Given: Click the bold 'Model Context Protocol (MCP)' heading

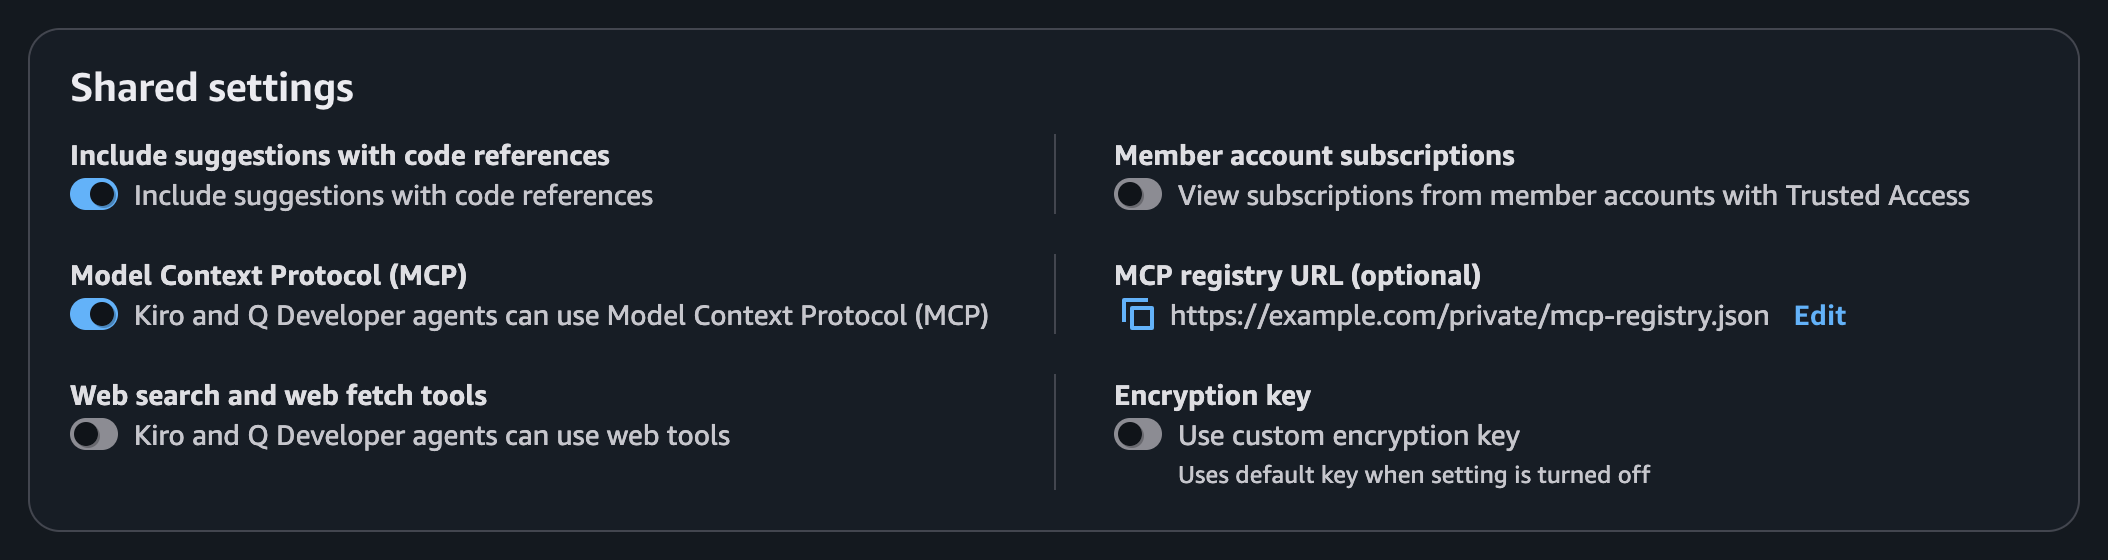Looking at the screenshot, I should click(268, 276).
